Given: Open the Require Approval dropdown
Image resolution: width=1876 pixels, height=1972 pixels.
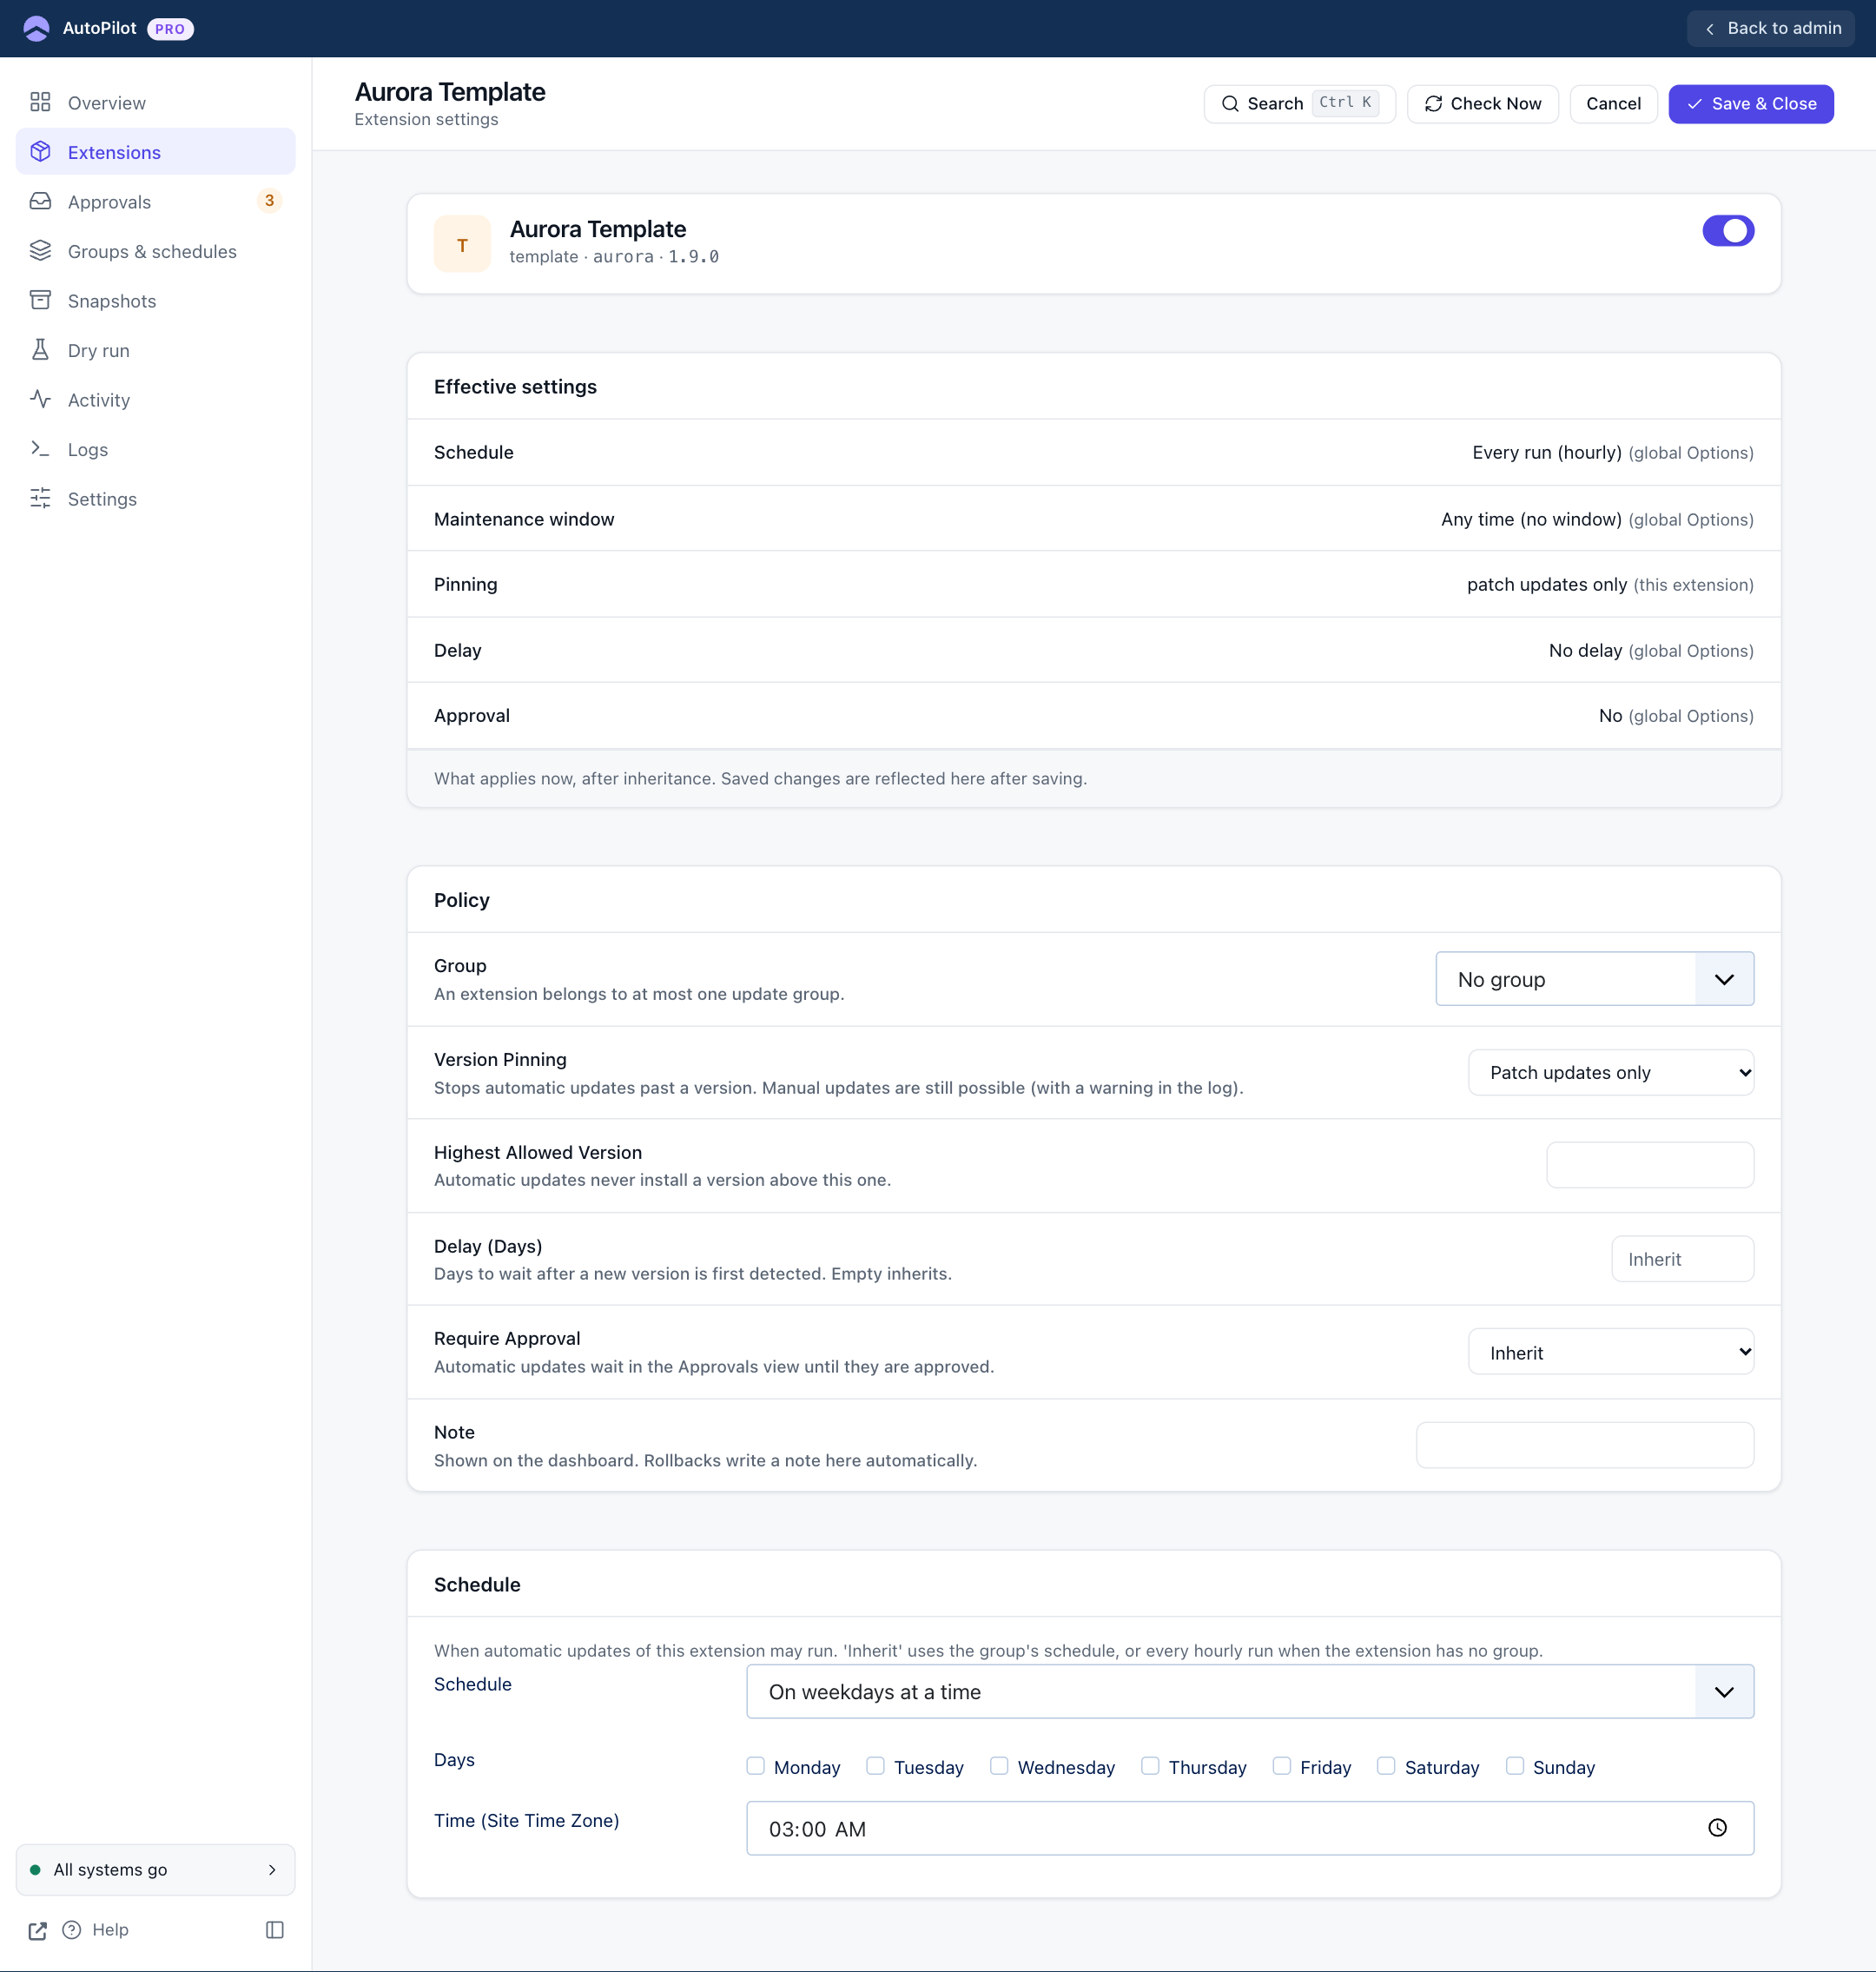Looking at the screenshot, I should tap(1610, 1352).
